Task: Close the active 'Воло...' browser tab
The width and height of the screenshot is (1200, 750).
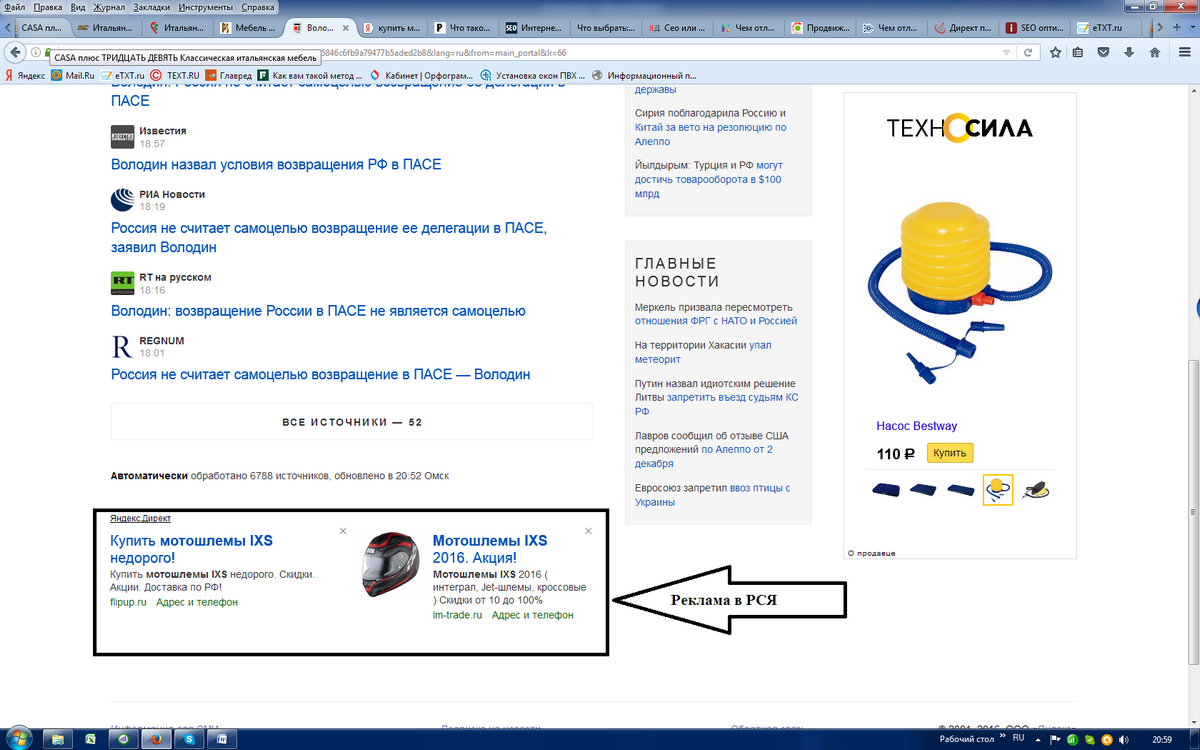Action: 344,28
